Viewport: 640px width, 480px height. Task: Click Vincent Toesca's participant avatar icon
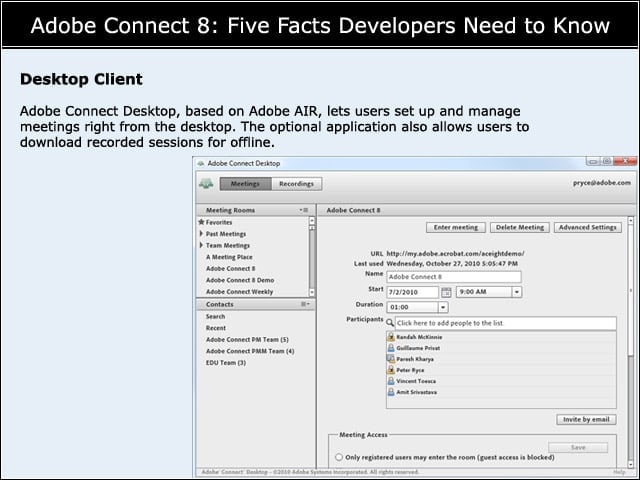pyautogui.click(x=391, y=381)
